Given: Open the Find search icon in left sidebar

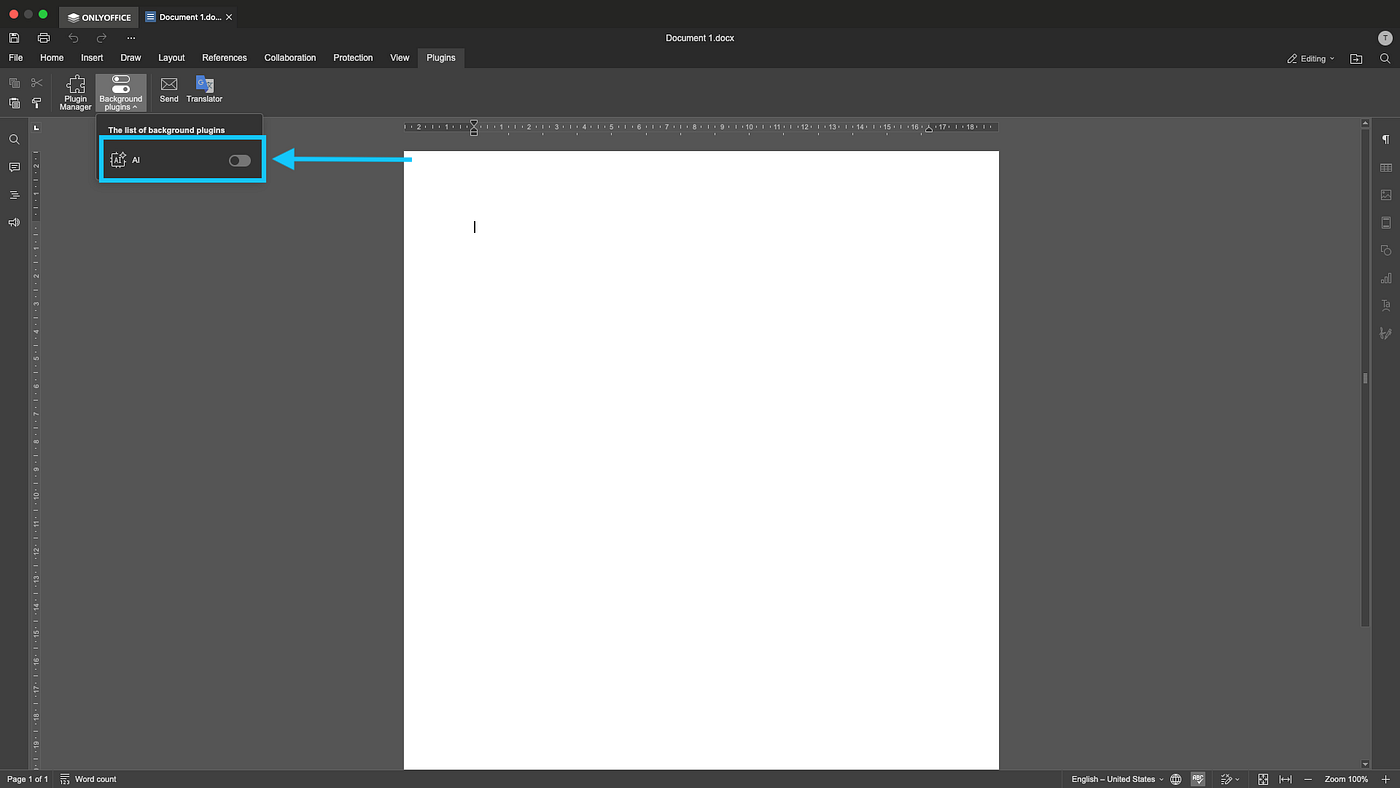Looking at the screenshot, I should coord(14,140).
